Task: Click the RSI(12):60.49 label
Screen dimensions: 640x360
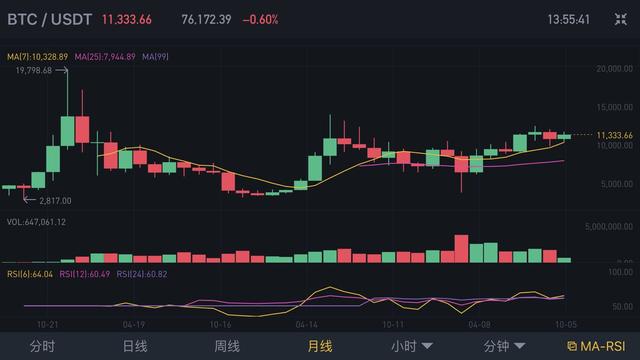Action: pos(84,274)
